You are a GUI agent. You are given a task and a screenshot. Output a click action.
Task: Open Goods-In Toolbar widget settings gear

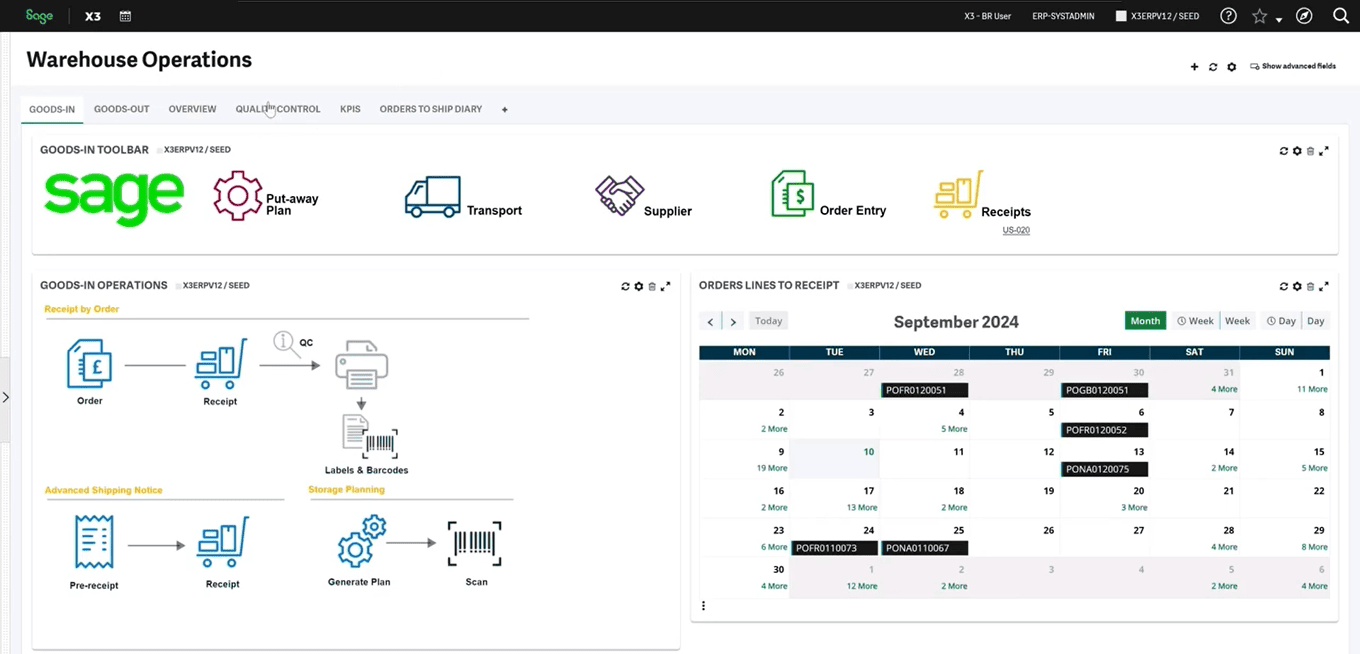(x=1297, y=151)
